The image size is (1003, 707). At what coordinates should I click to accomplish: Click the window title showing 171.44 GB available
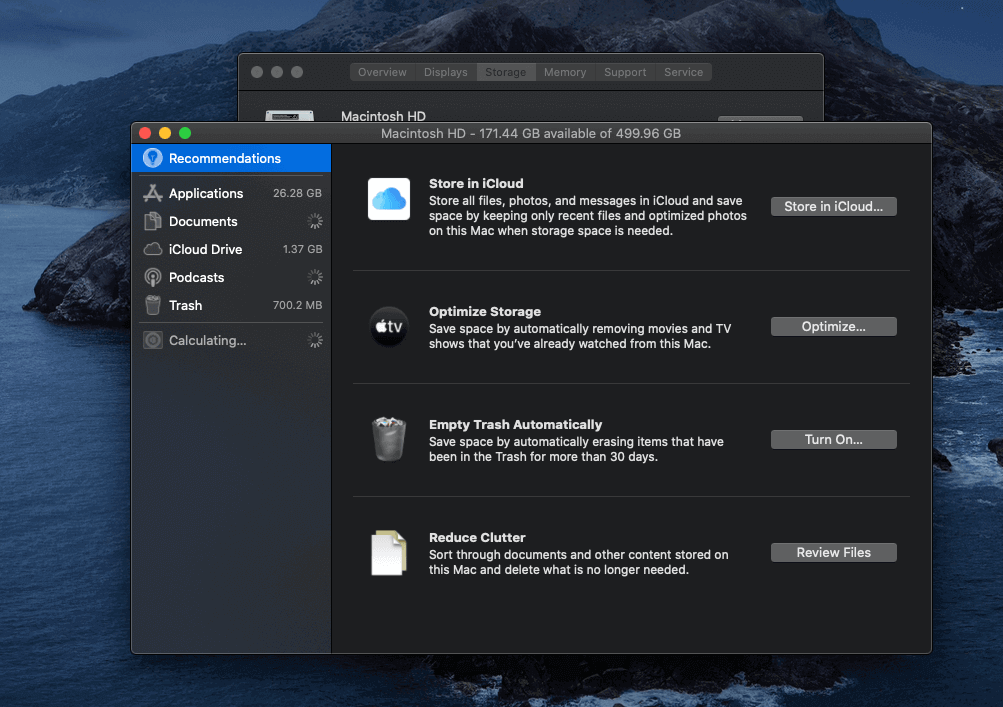[531, 133]
